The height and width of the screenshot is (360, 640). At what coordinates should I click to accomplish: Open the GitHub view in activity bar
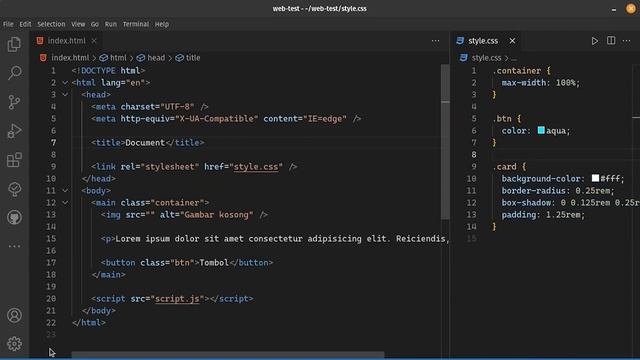(x=14, y=218)
